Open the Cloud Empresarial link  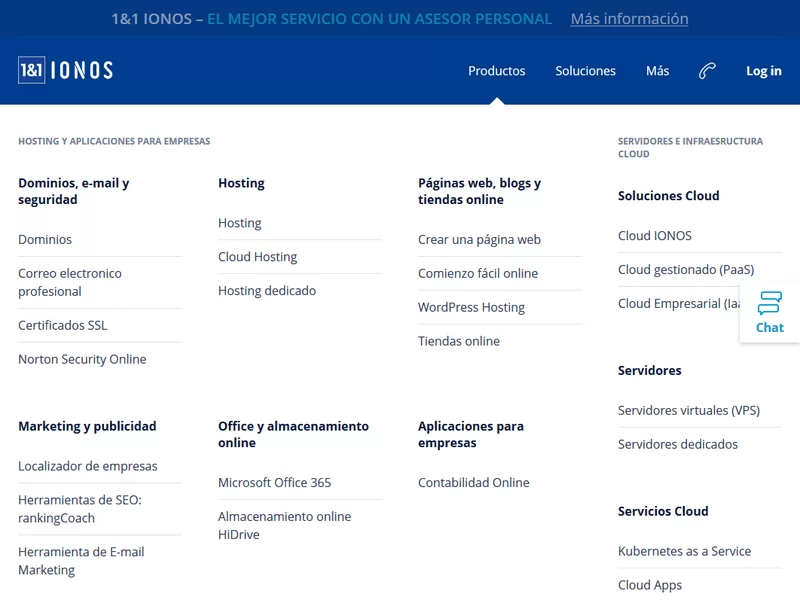click(679, 304)
